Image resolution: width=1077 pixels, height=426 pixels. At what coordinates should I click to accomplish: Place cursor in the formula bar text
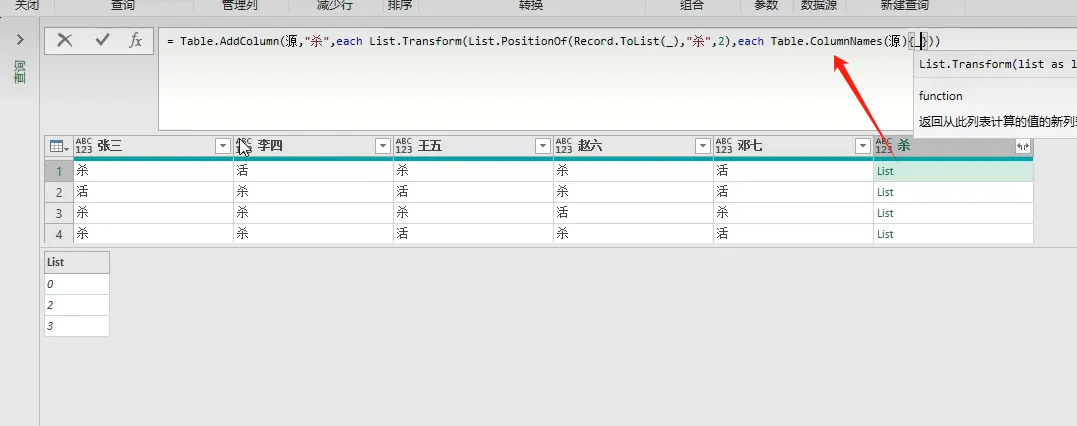tap(553, 41)
